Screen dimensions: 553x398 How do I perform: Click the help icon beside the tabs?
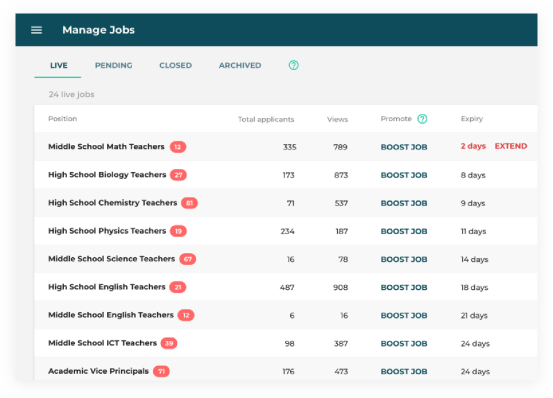pyautogui.click(x=293, y=65)
